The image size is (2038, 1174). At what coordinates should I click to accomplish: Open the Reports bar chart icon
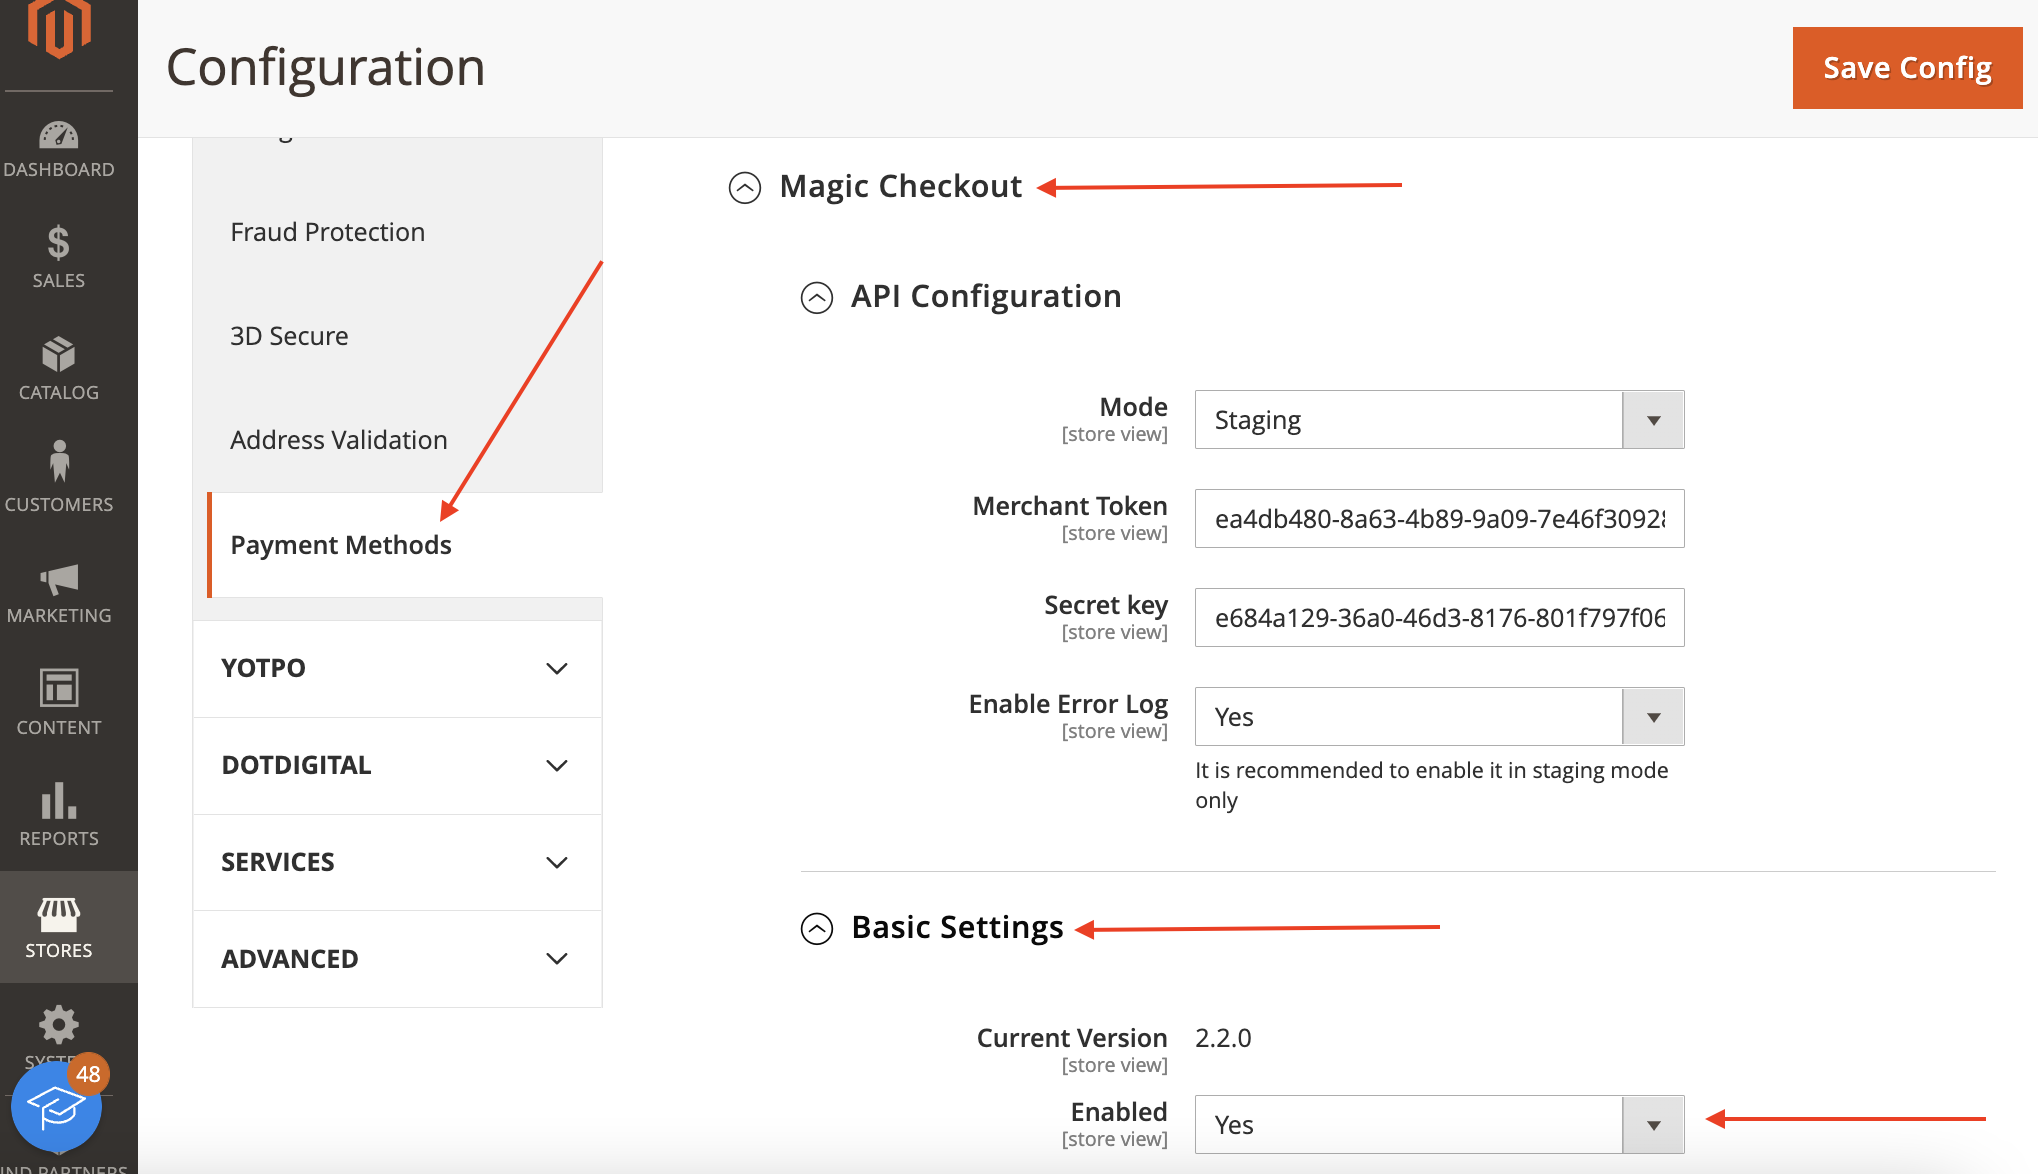pos(59,800)
